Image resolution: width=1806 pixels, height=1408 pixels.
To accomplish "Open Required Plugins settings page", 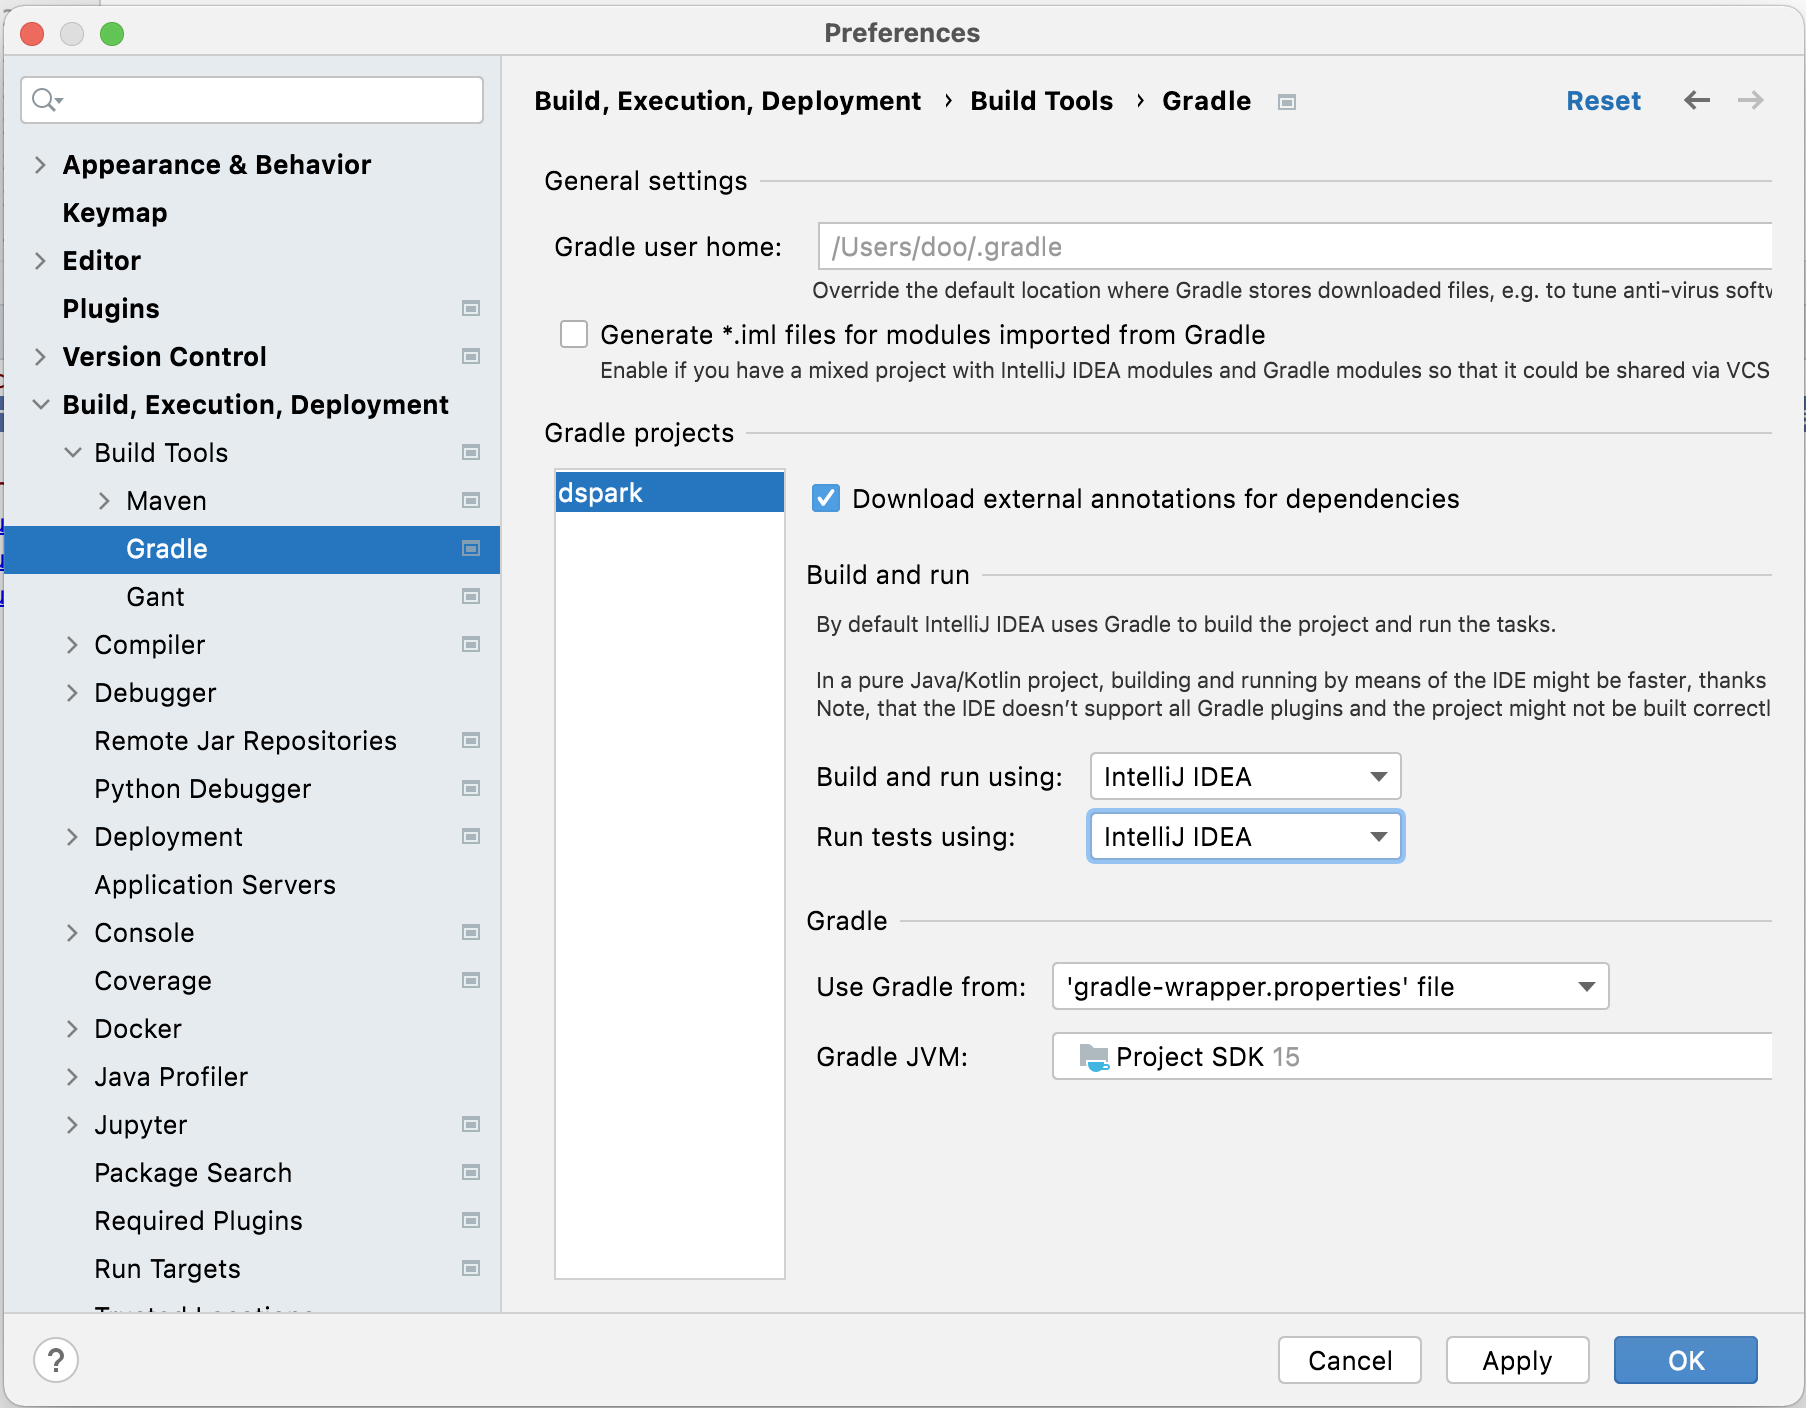I will [198, 1220].
